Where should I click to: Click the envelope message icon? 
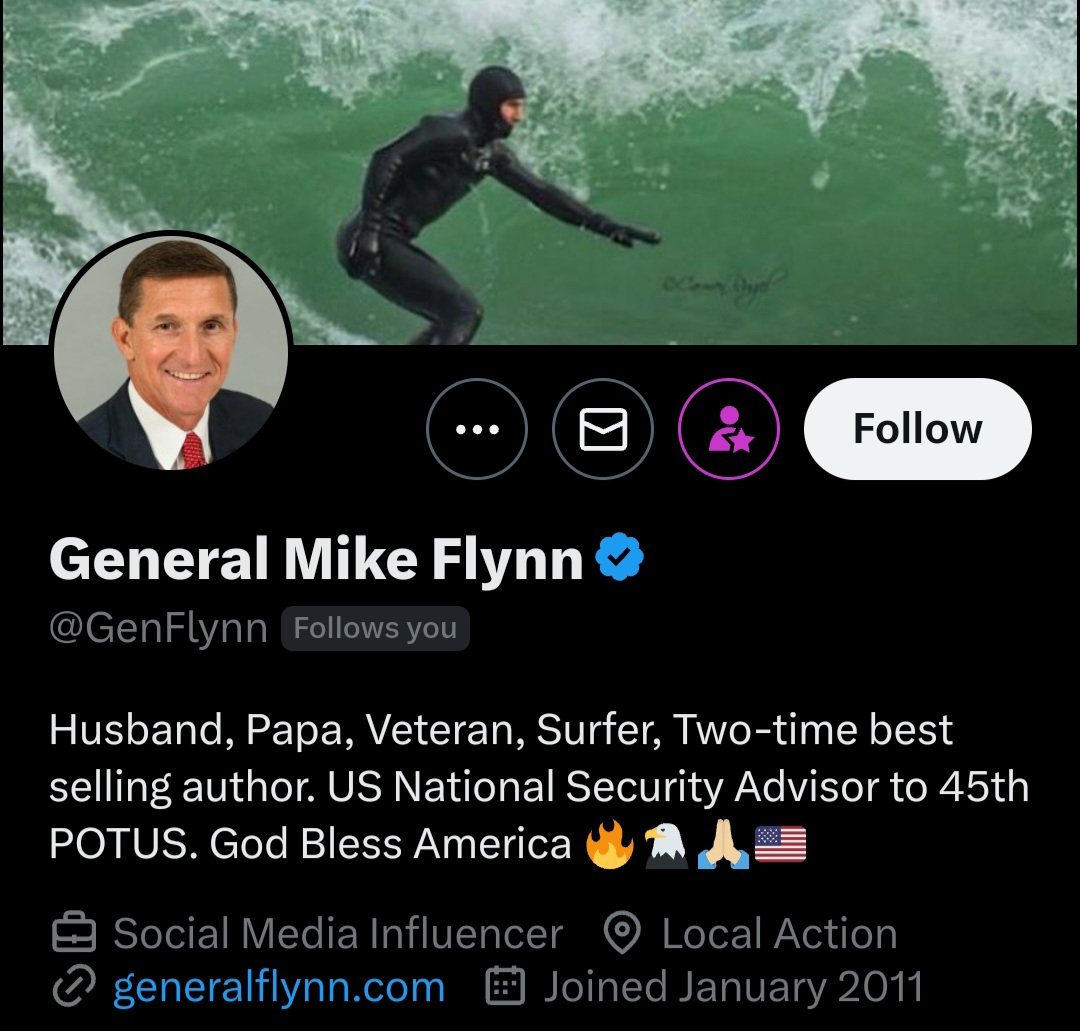[603, 430]
